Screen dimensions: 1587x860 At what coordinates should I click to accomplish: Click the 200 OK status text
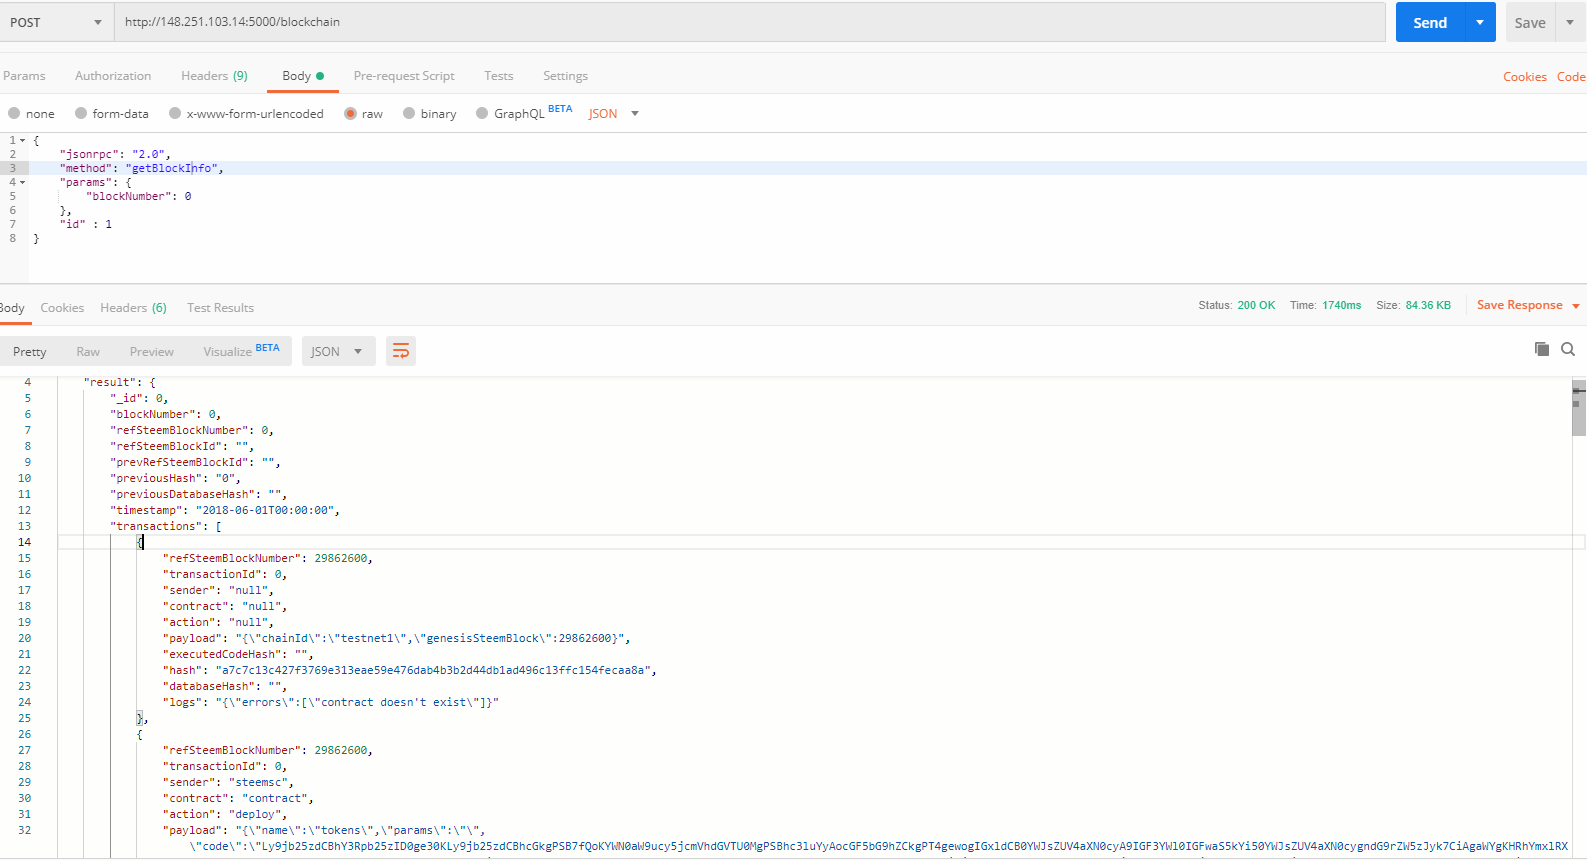coord(1256,306)
